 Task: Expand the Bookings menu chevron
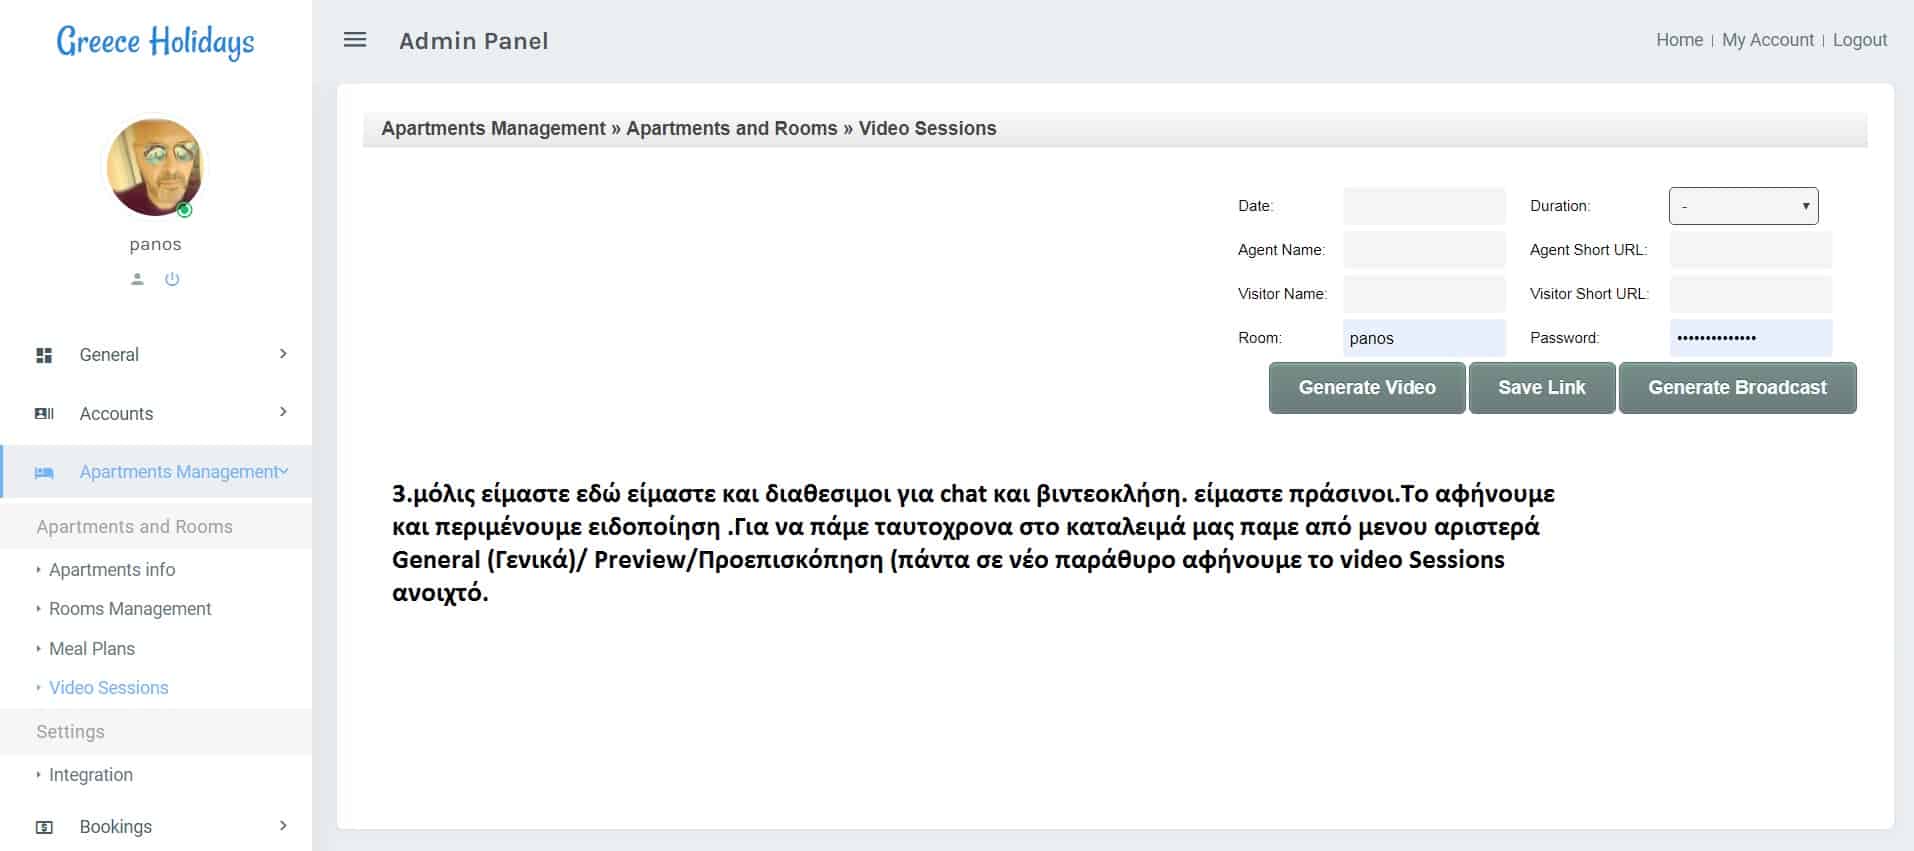(x=283, y=826)
